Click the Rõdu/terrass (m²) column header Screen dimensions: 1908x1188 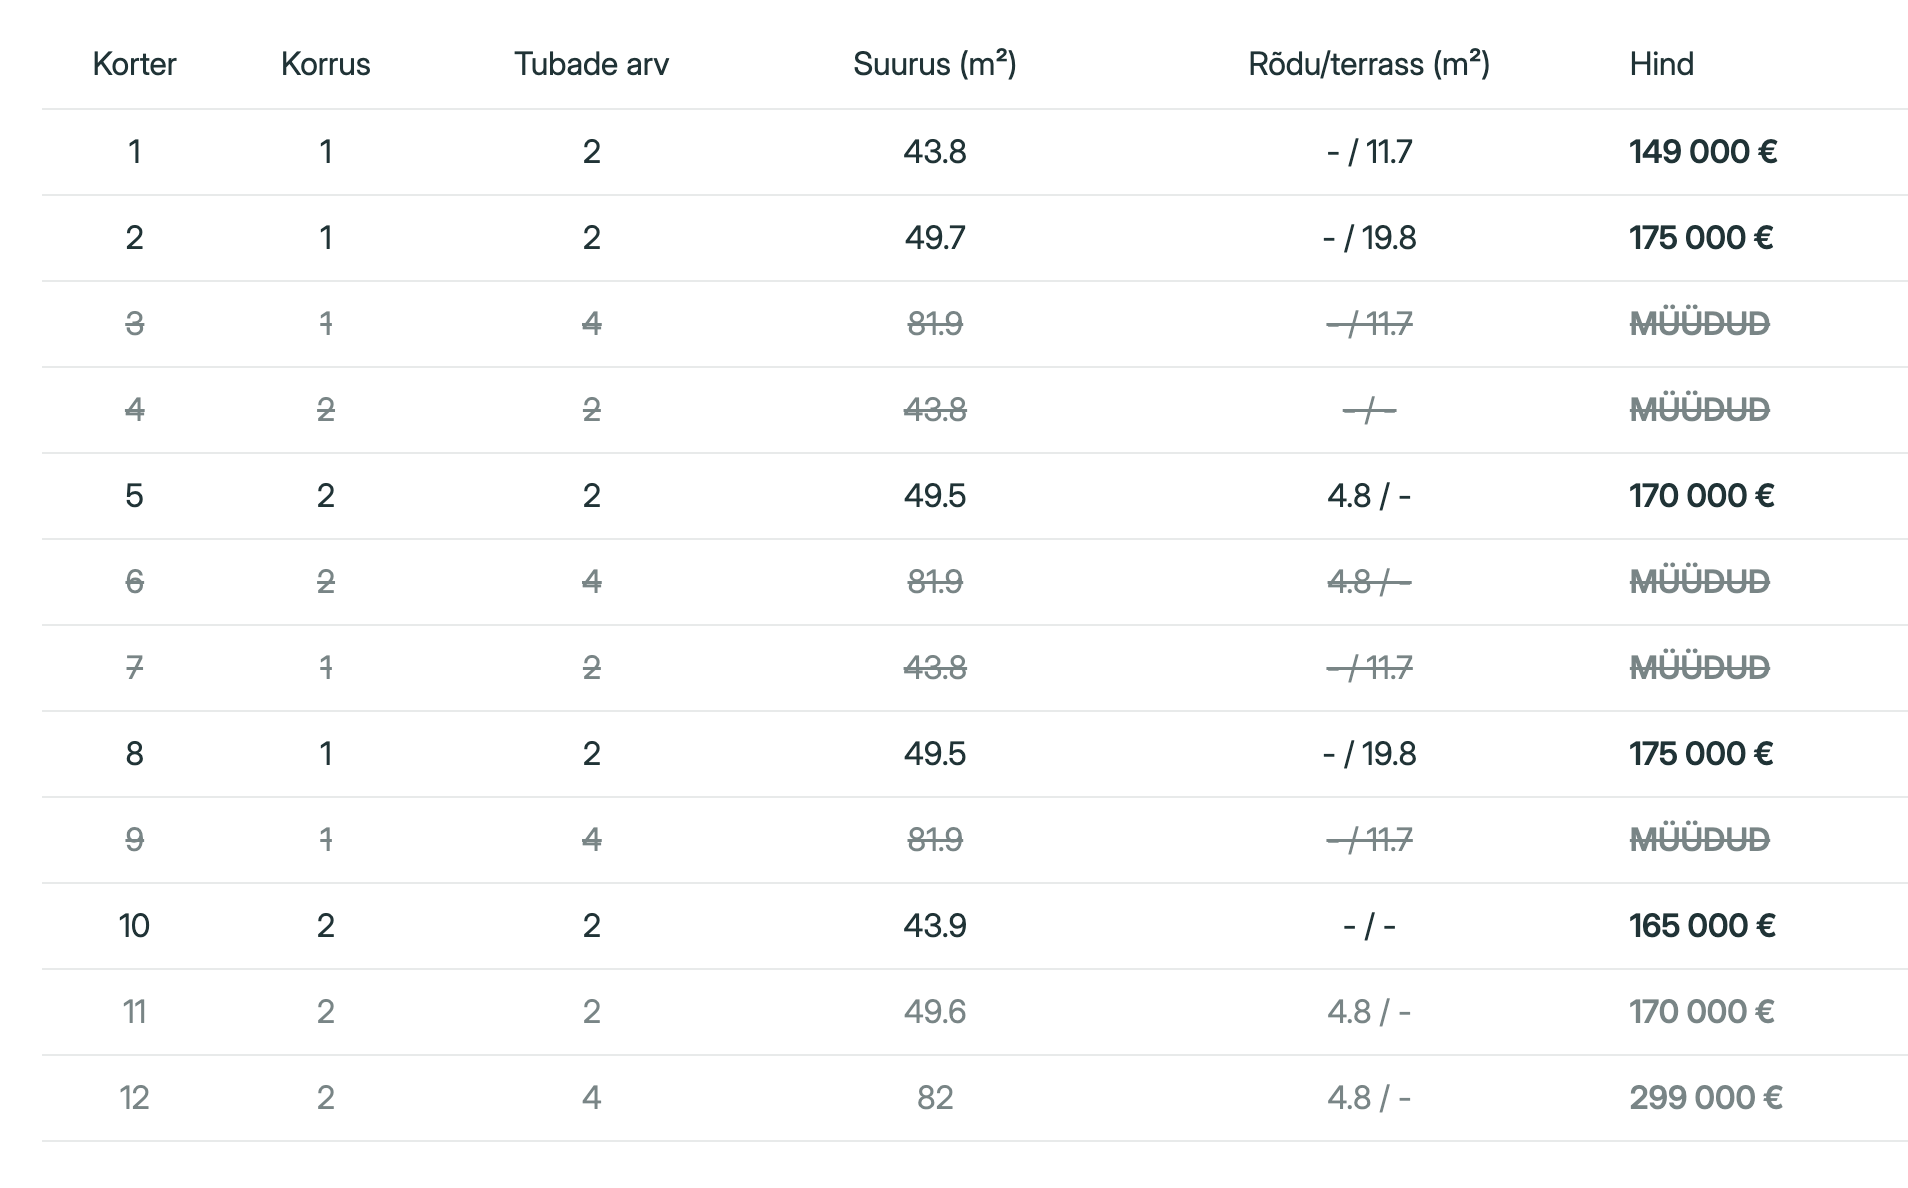1368,64
